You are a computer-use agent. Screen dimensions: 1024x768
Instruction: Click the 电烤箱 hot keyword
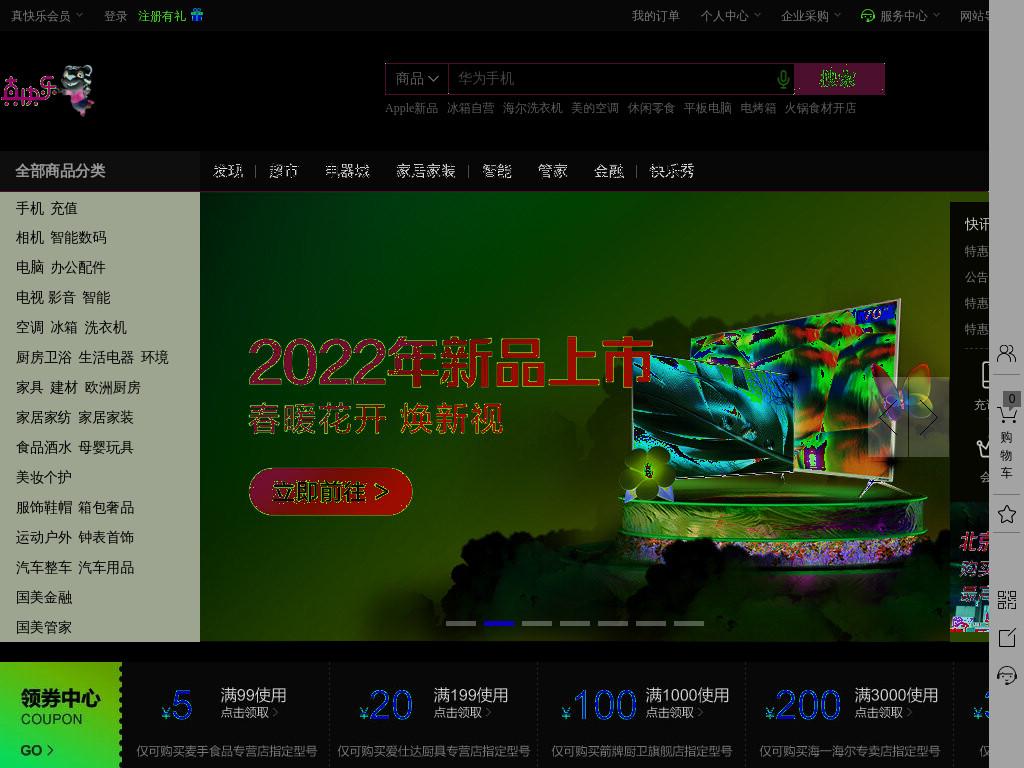[x=758, y=108]
